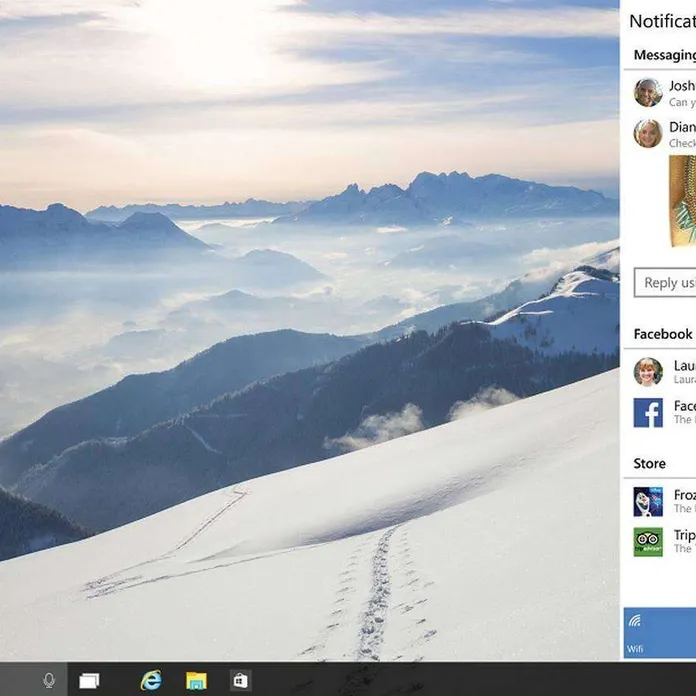Click Josh's profile picture in Messaging
The height and width of the screenshot is (696, 696).
(648, 93)
